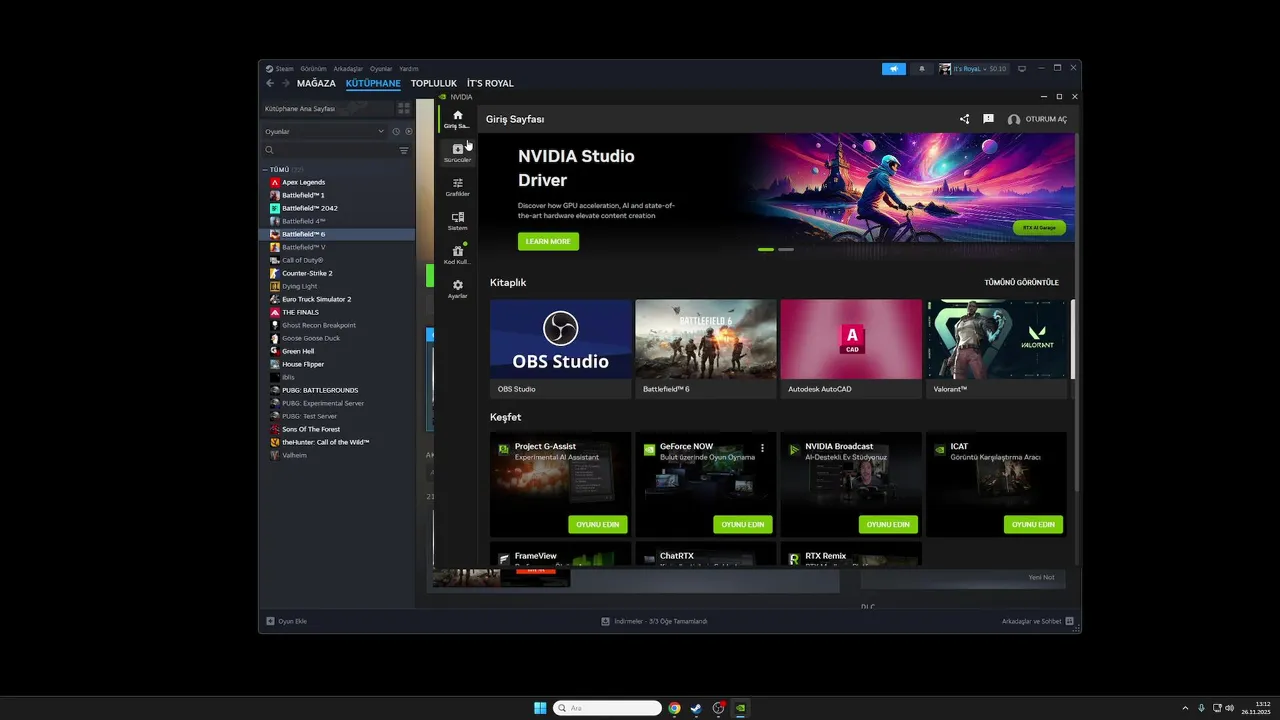Go to the TOPLULUK tab in Steam
This screenshot has height=720, width=1280.
434,84
